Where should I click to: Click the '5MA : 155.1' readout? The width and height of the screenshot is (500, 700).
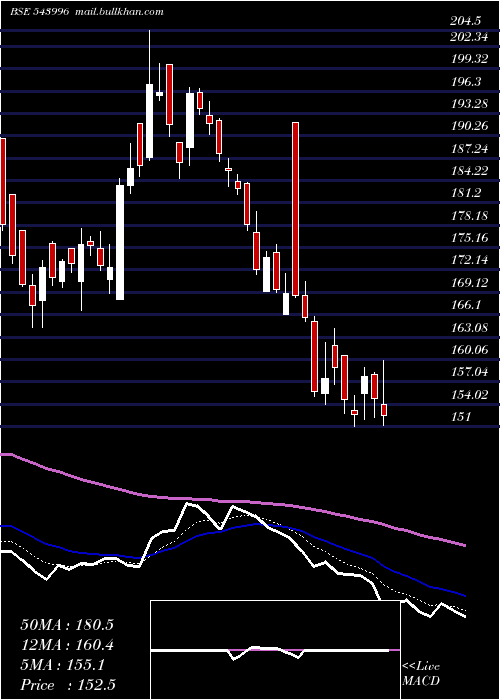click(x=62, y=665)
